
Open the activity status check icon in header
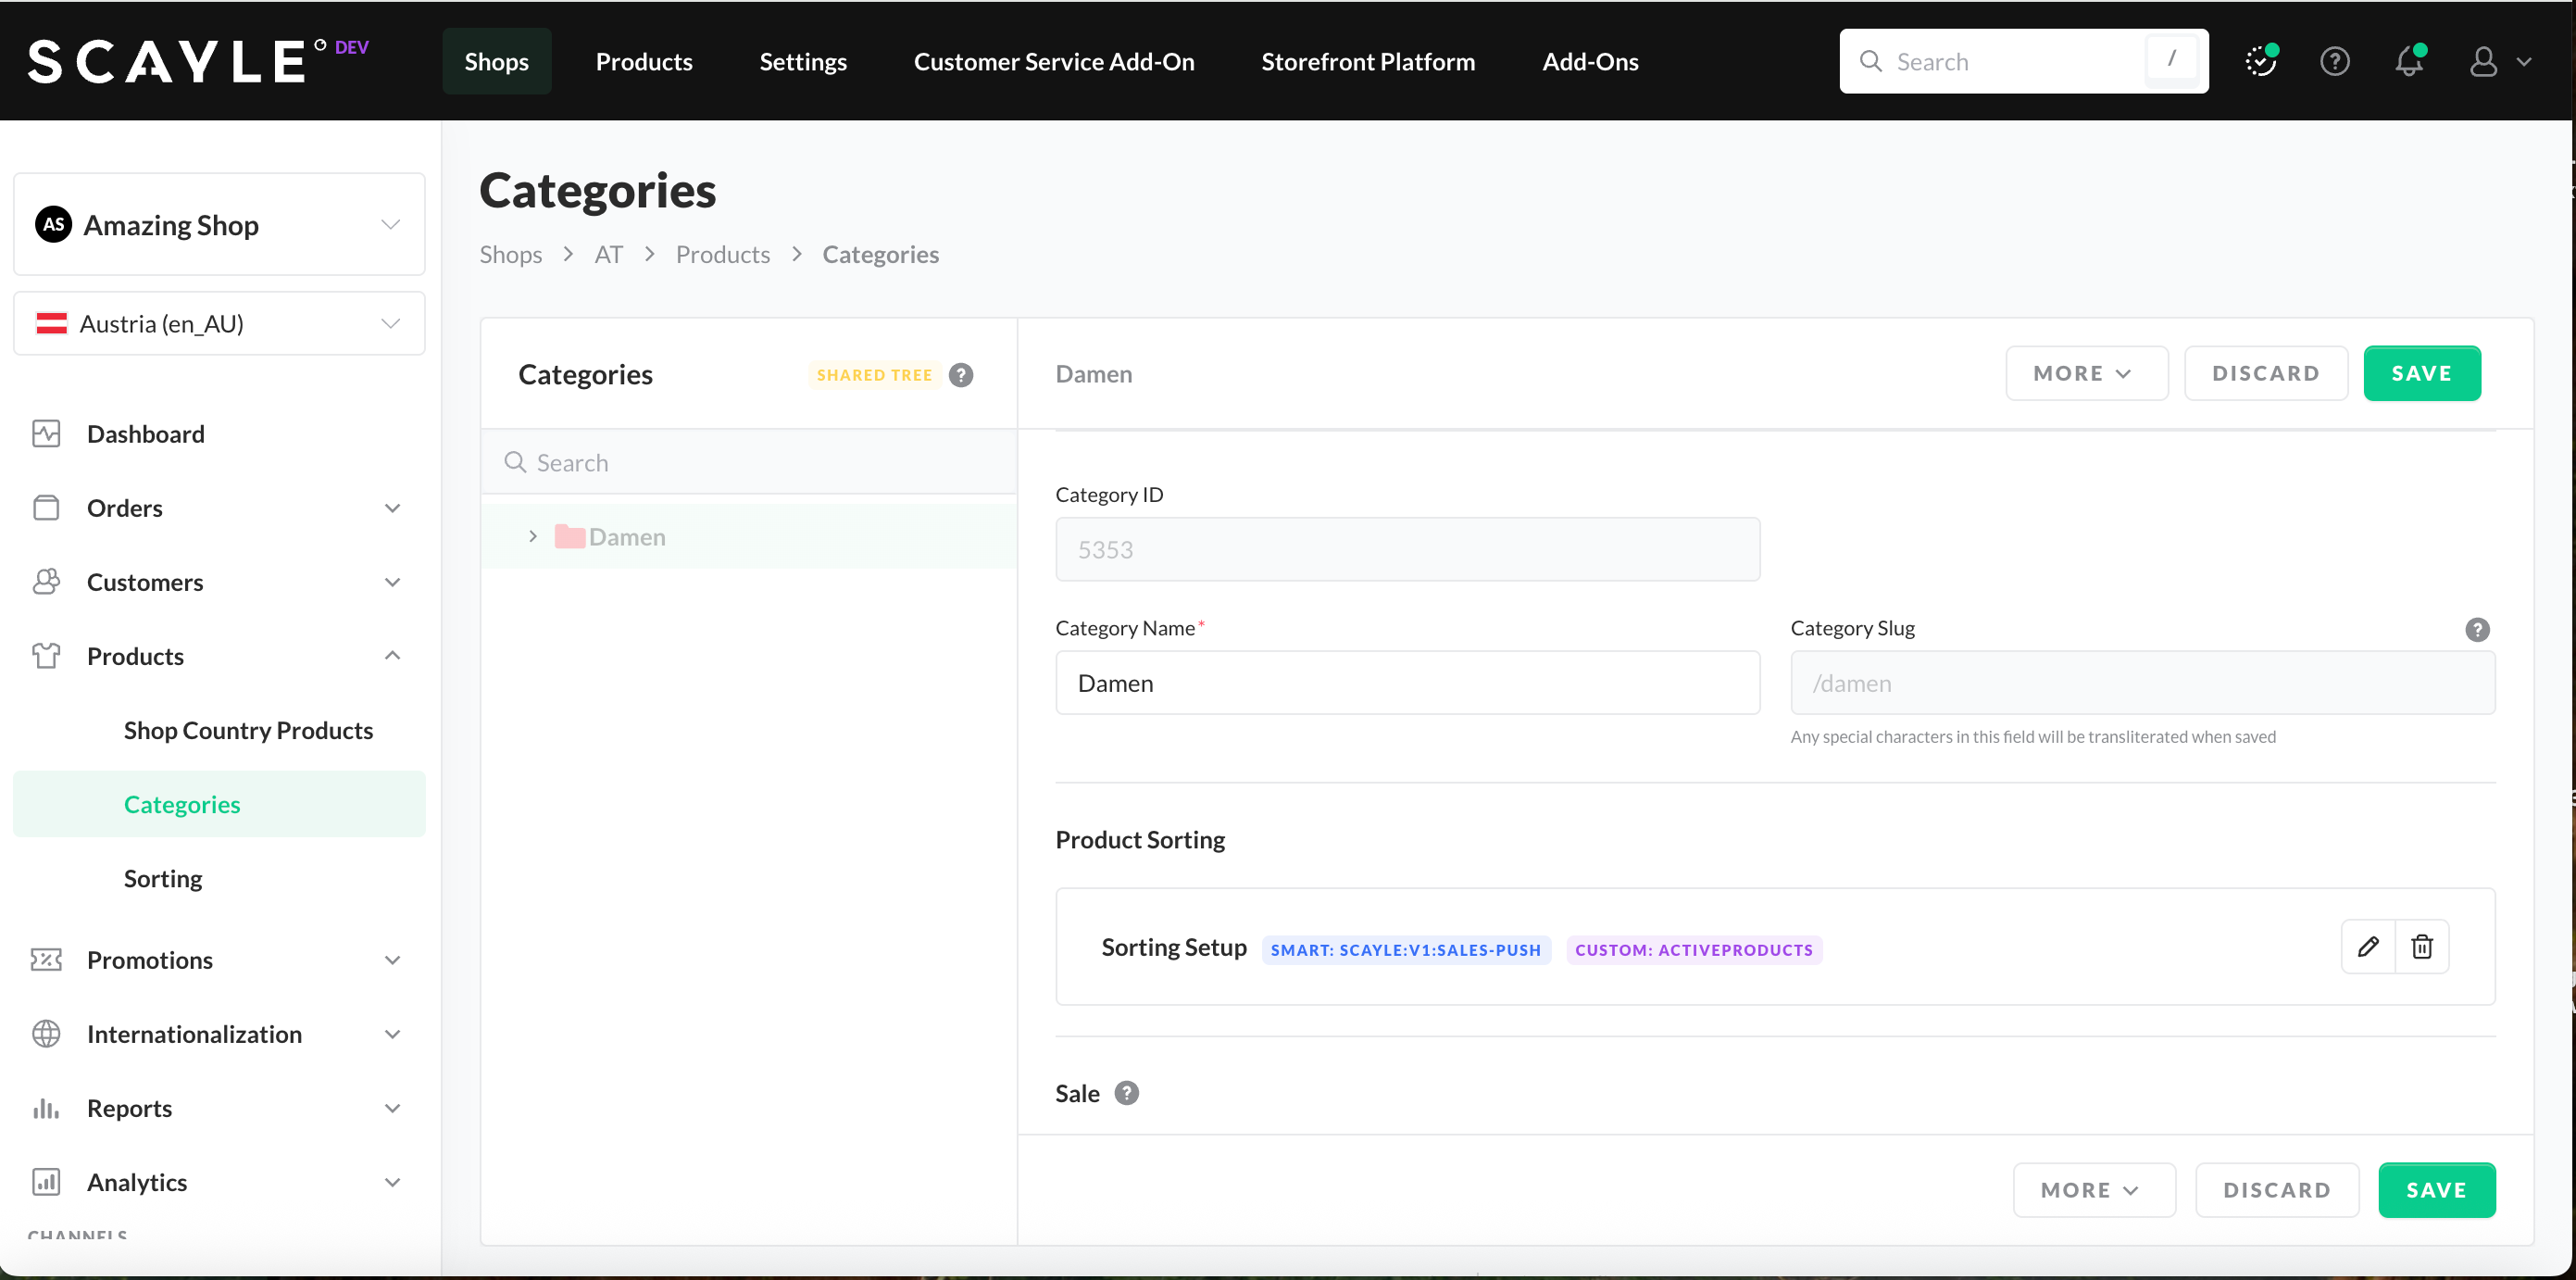click(2260, 61)
